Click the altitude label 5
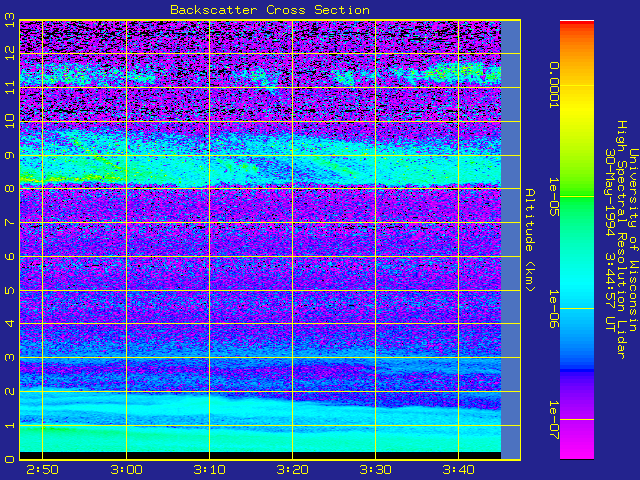640x480 pixels. (10, 290)
